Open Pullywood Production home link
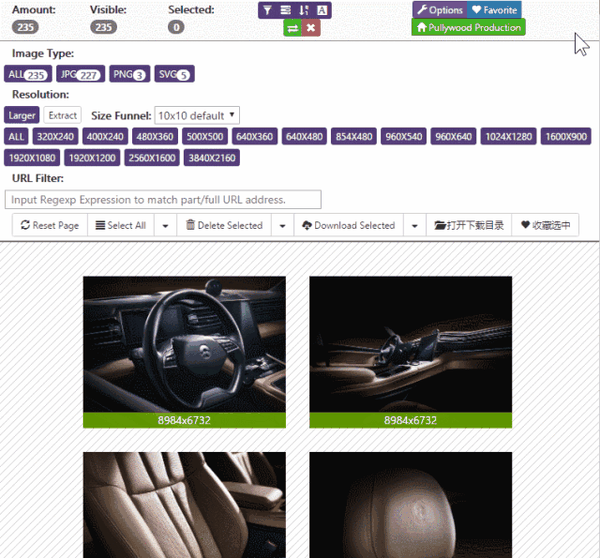Screen dimensions: 600x558 [x=468, y=28]
